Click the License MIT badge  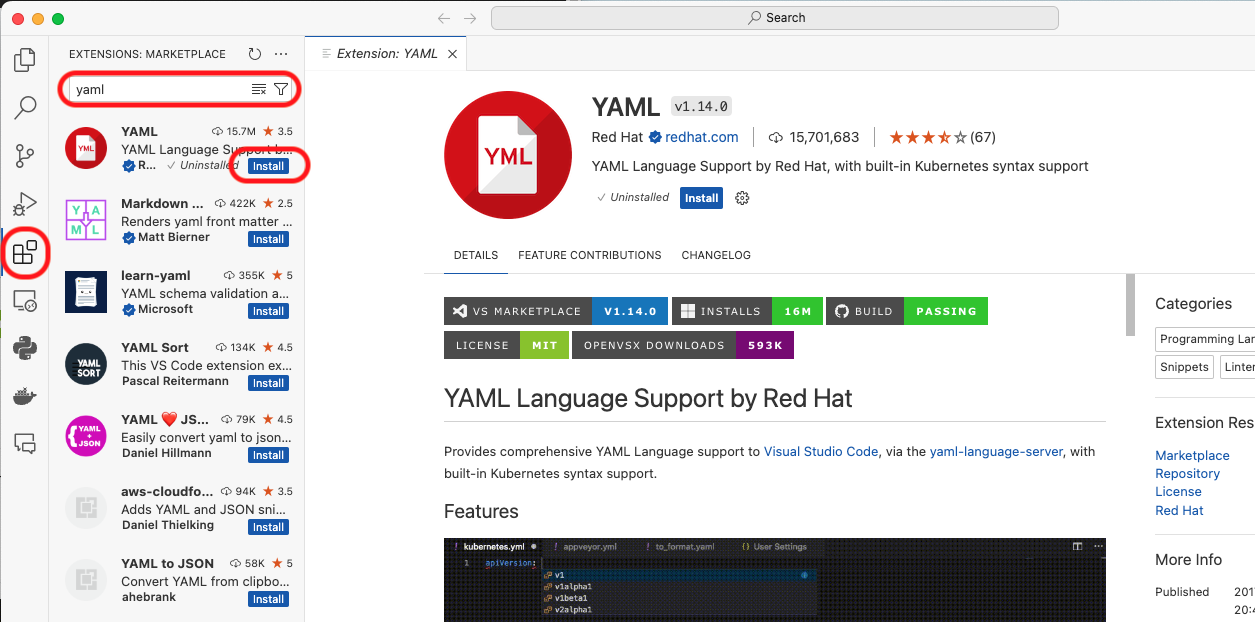(506, 345)
